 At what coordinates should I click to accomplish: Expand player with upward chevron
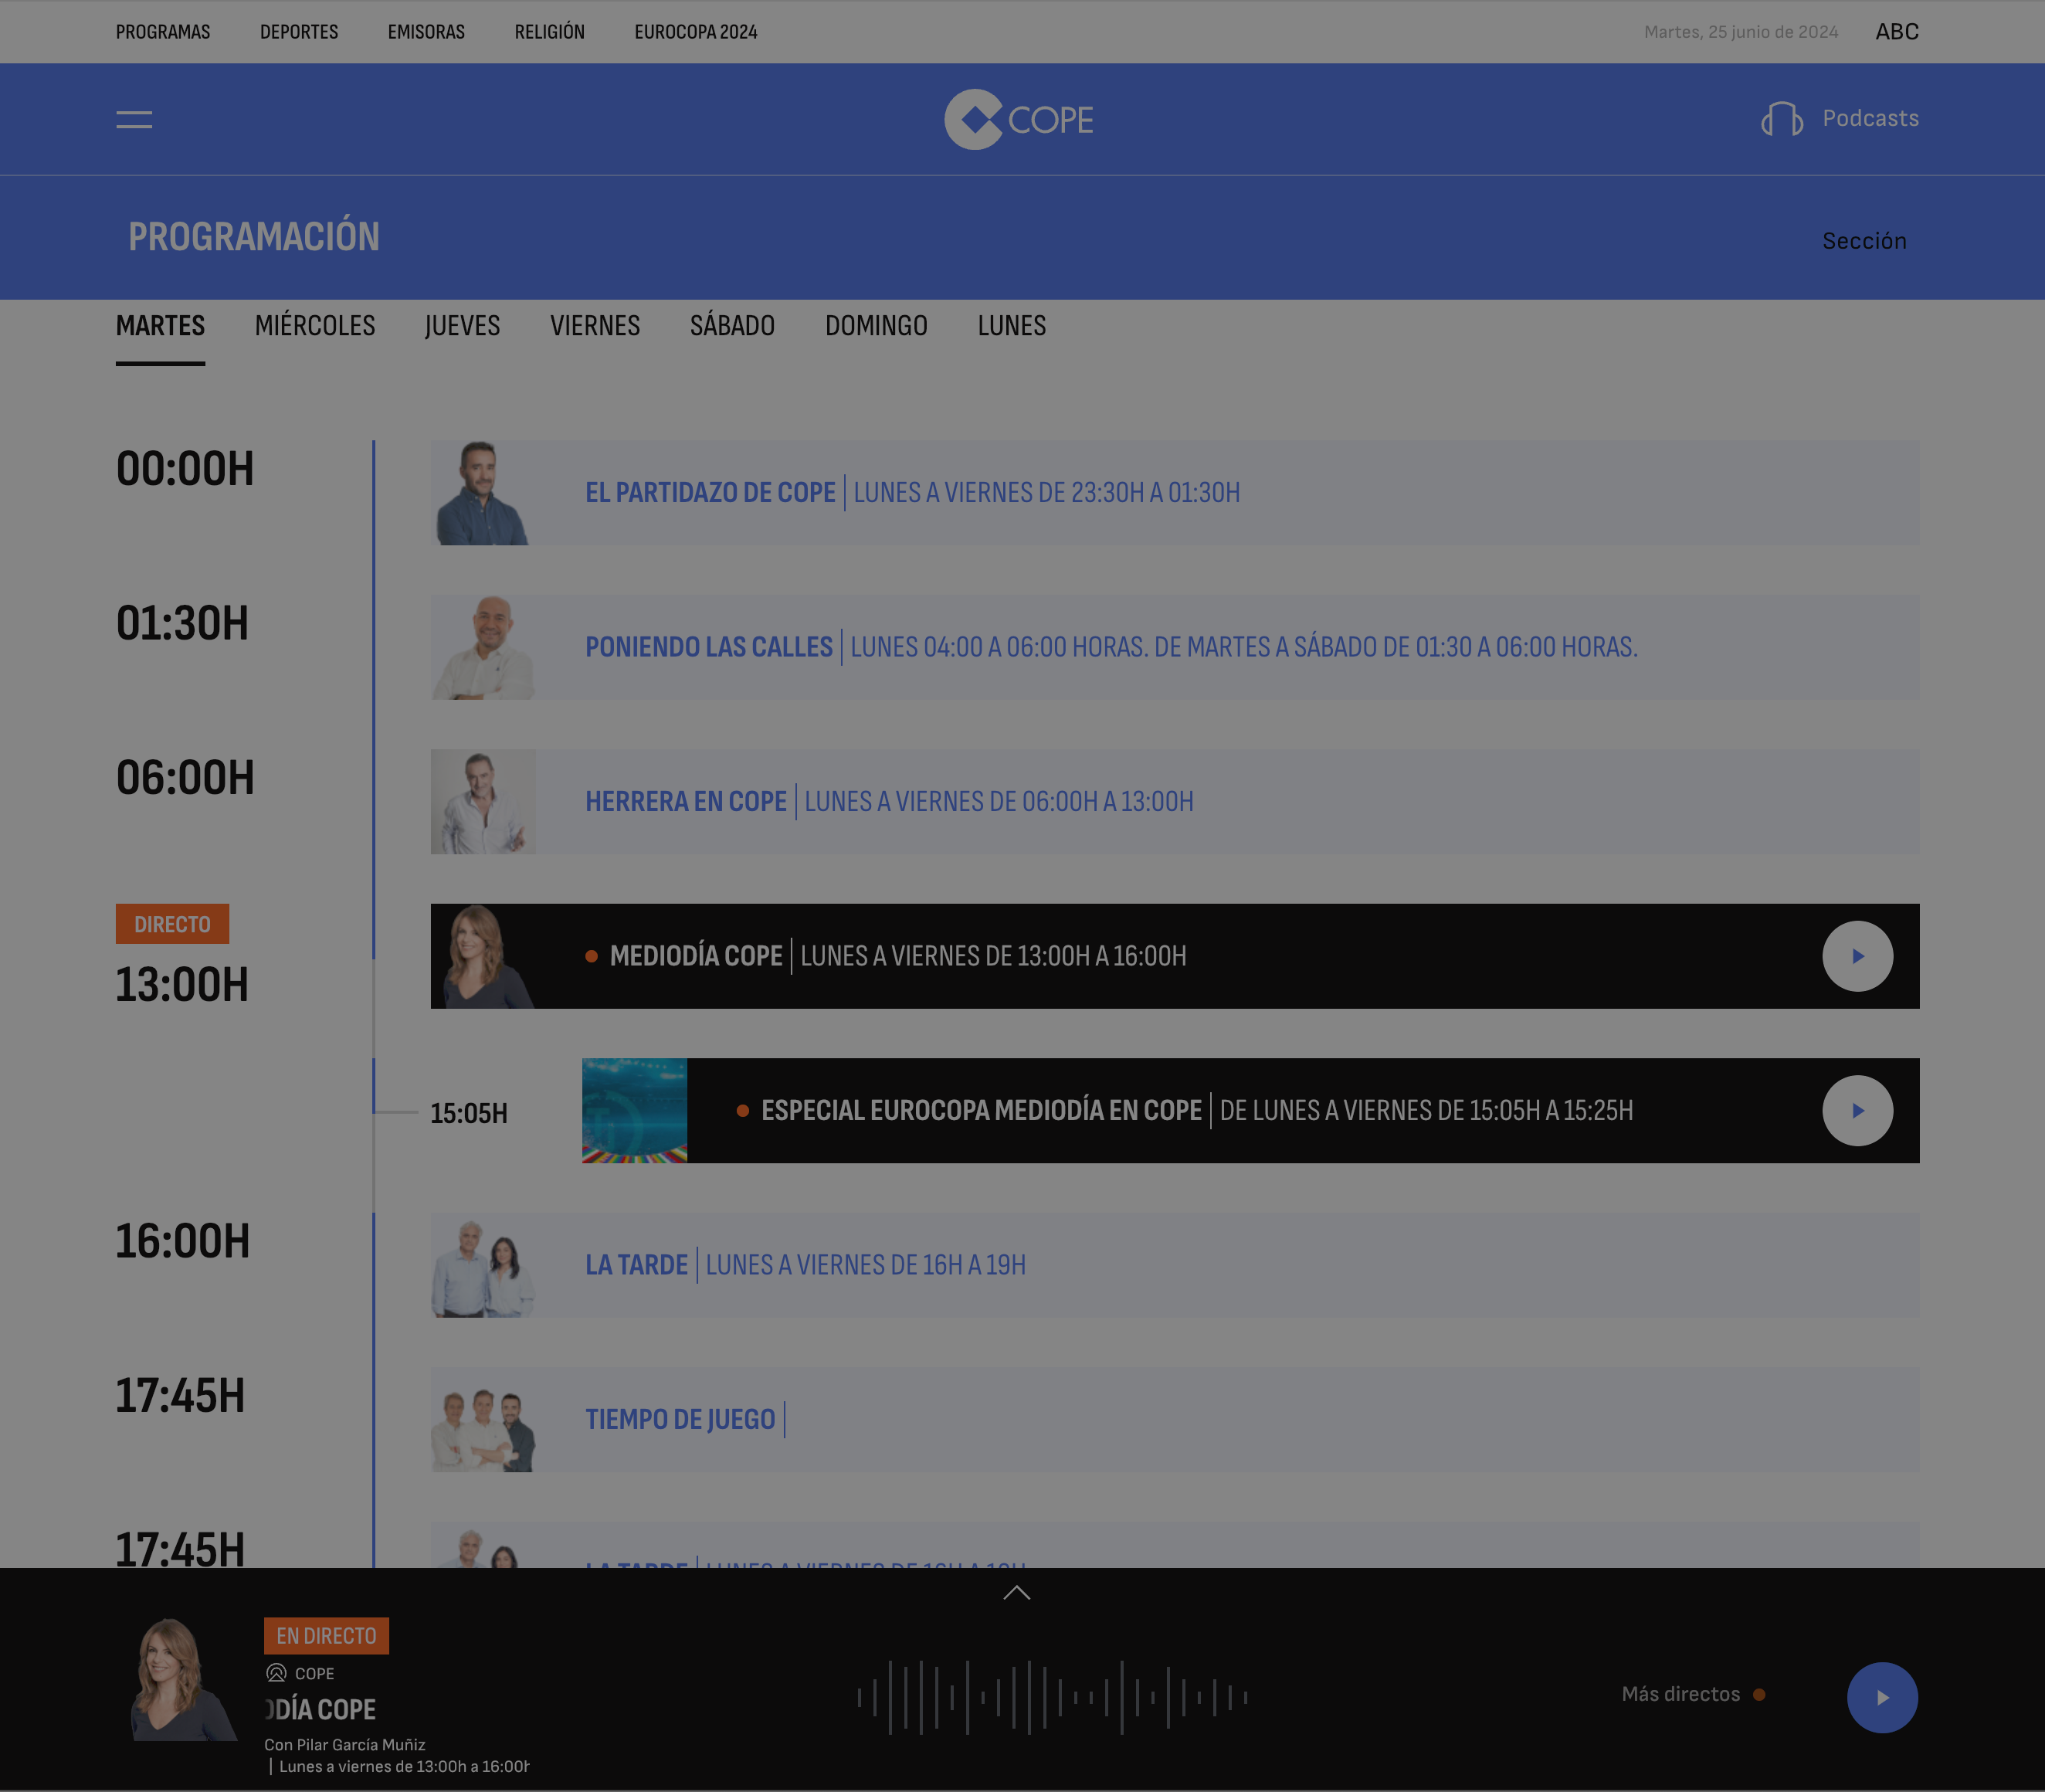[x=1016, y=1593]
